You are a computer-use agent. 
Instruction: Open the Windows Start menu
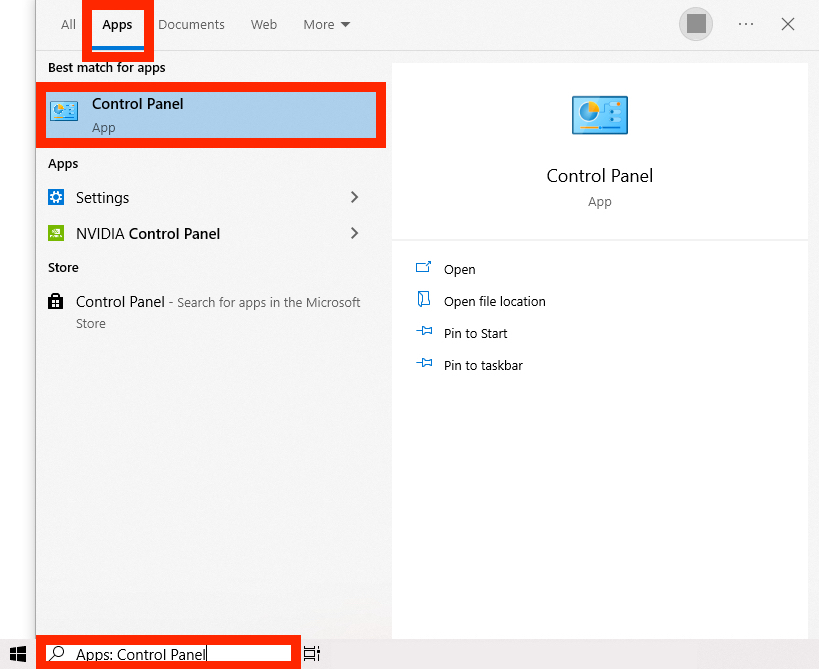coord(18,654)
